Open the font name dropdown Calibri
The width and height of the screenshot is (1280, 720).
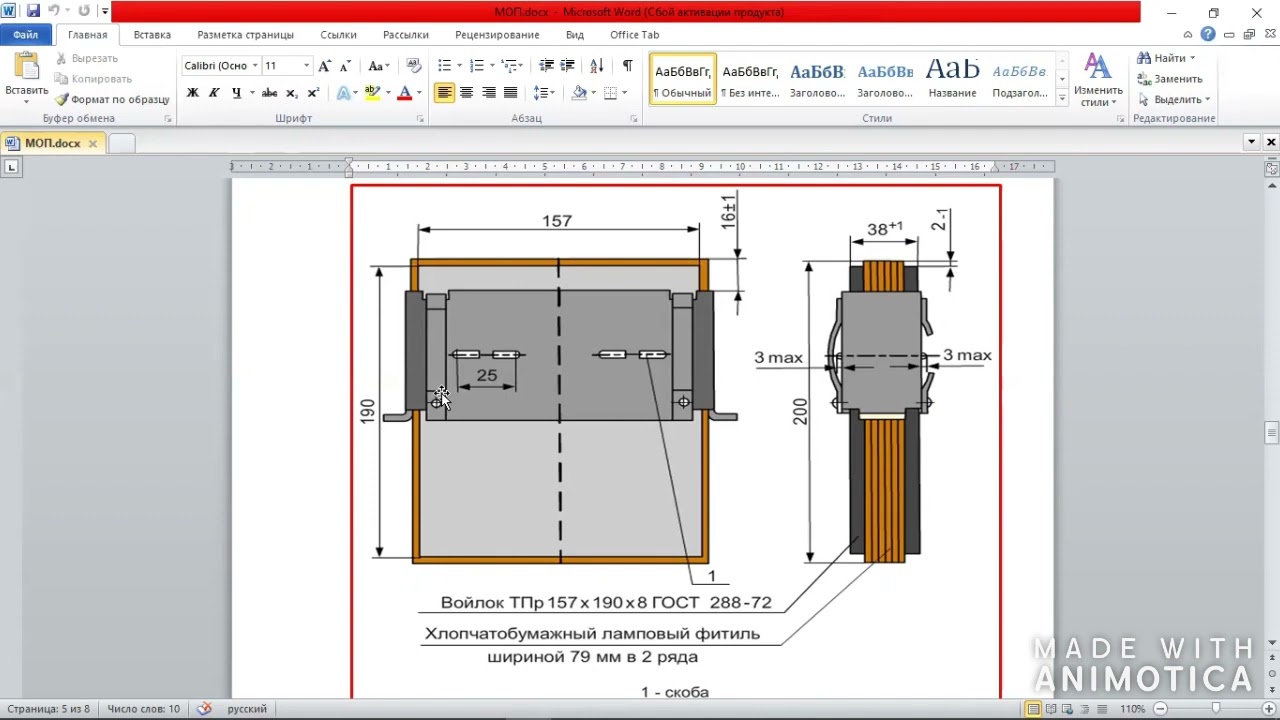255,65
